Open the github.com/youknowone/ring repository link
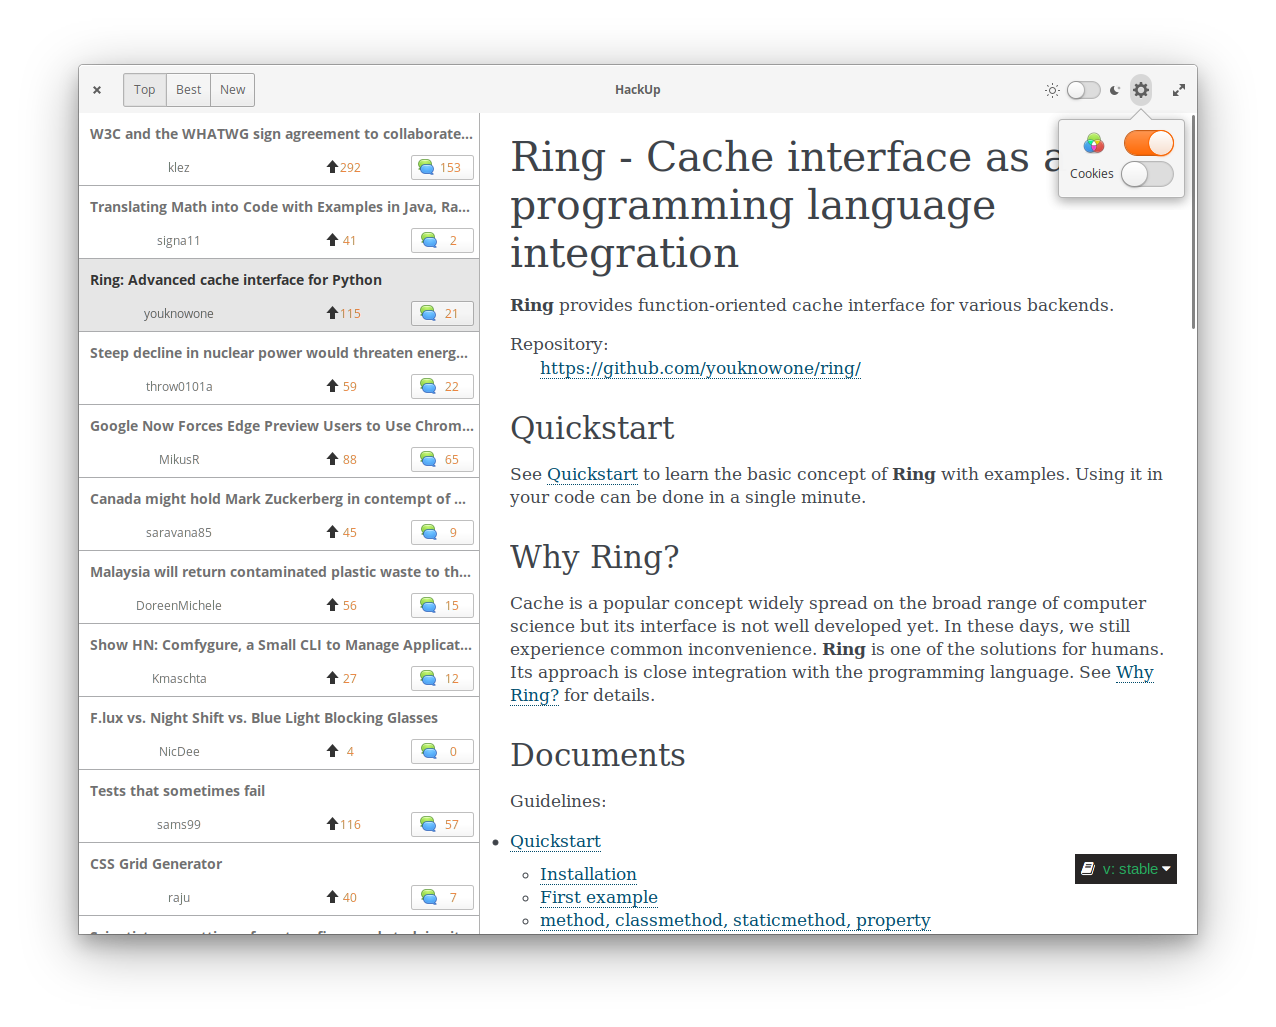 coord(700,368)
